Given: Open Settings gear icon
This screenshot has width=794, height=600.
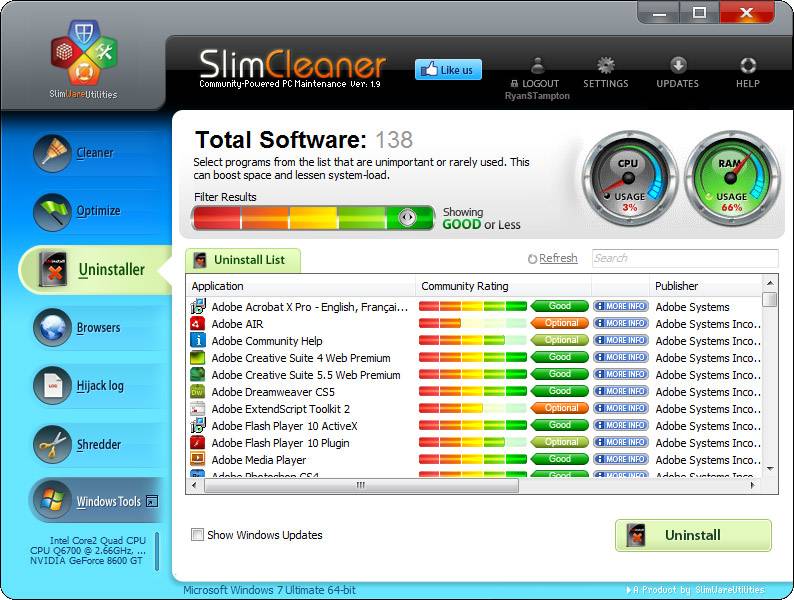Looking at the screenshot, I should (x=605, y=65).
